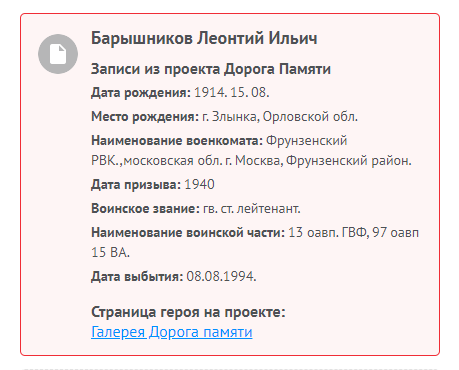Click the Дата призыва label
Screen dimensions: 459x370
coord(136,185)
